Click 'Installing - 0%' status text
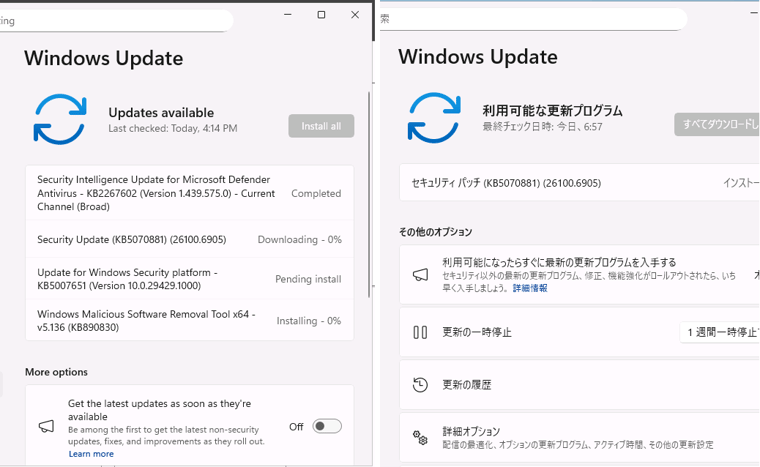This screenshot has height=467, width=760. click(309, 321)
